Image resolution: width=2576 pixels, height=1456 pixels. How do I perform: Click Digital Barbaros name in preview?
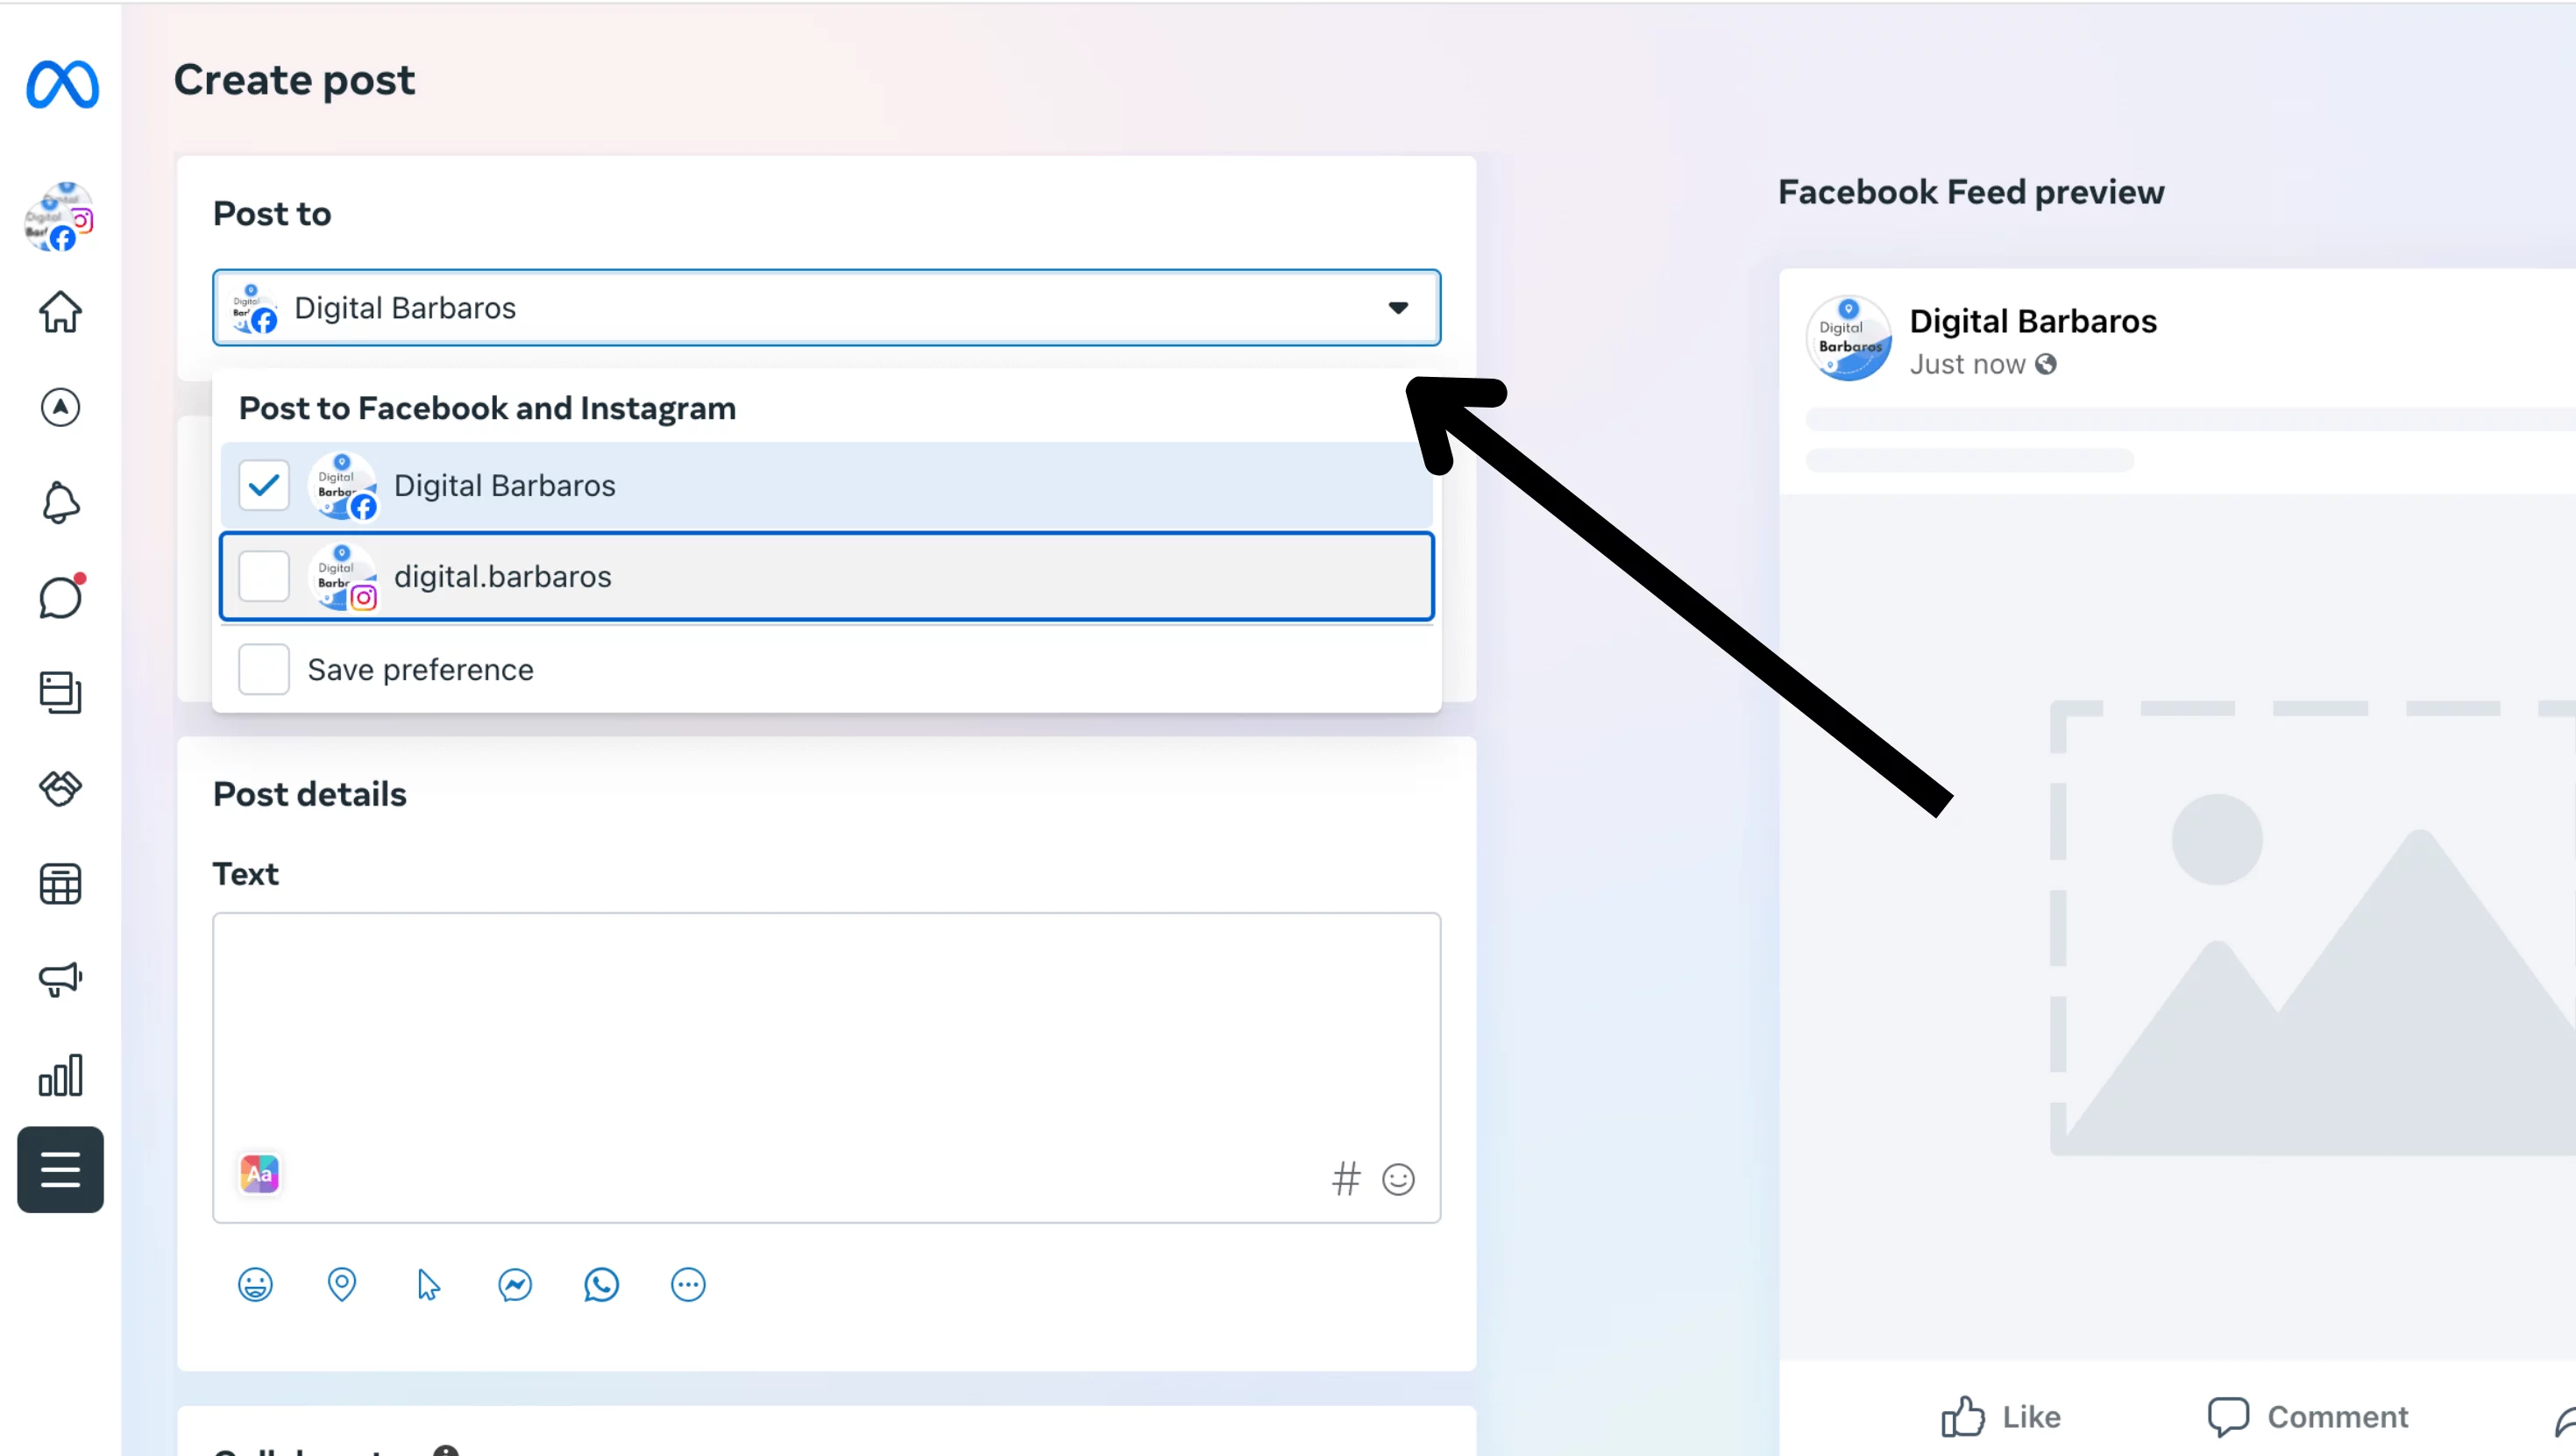2033,320
